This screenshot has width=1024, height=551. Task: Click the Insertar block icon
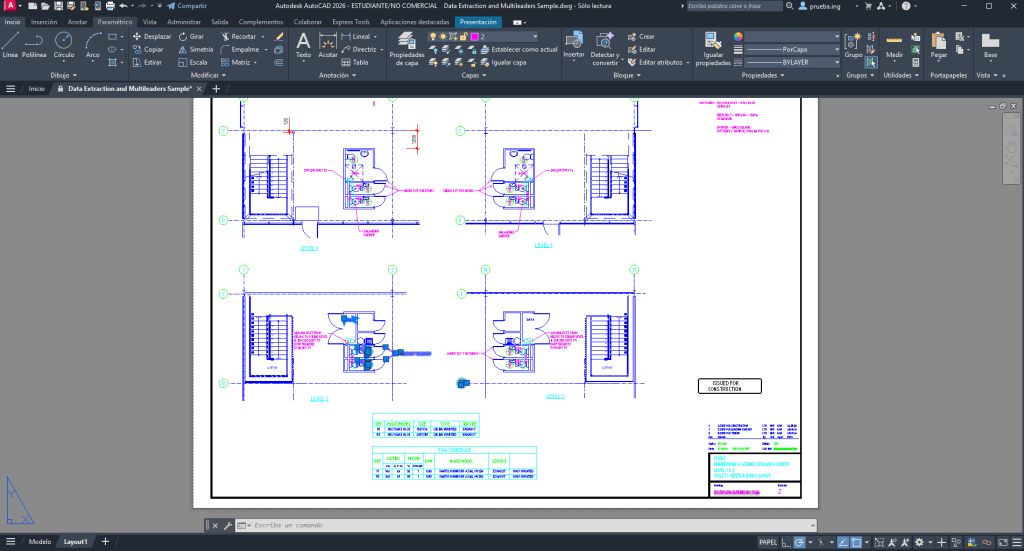click(574, 44)
